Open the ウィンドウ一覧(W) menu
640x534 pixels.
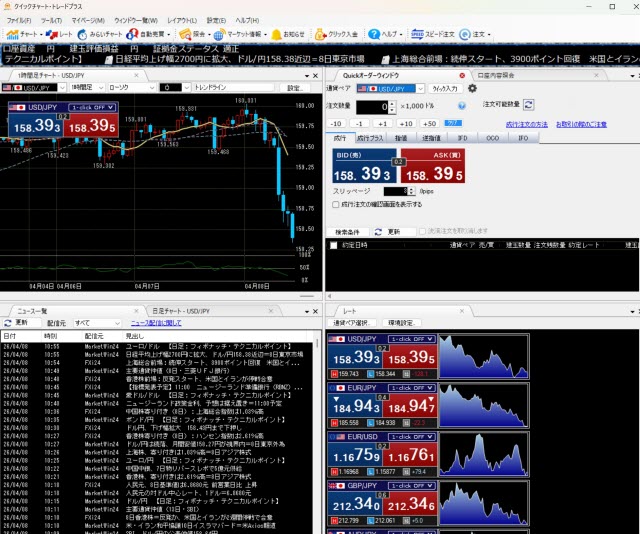click(x=136, y=20)
